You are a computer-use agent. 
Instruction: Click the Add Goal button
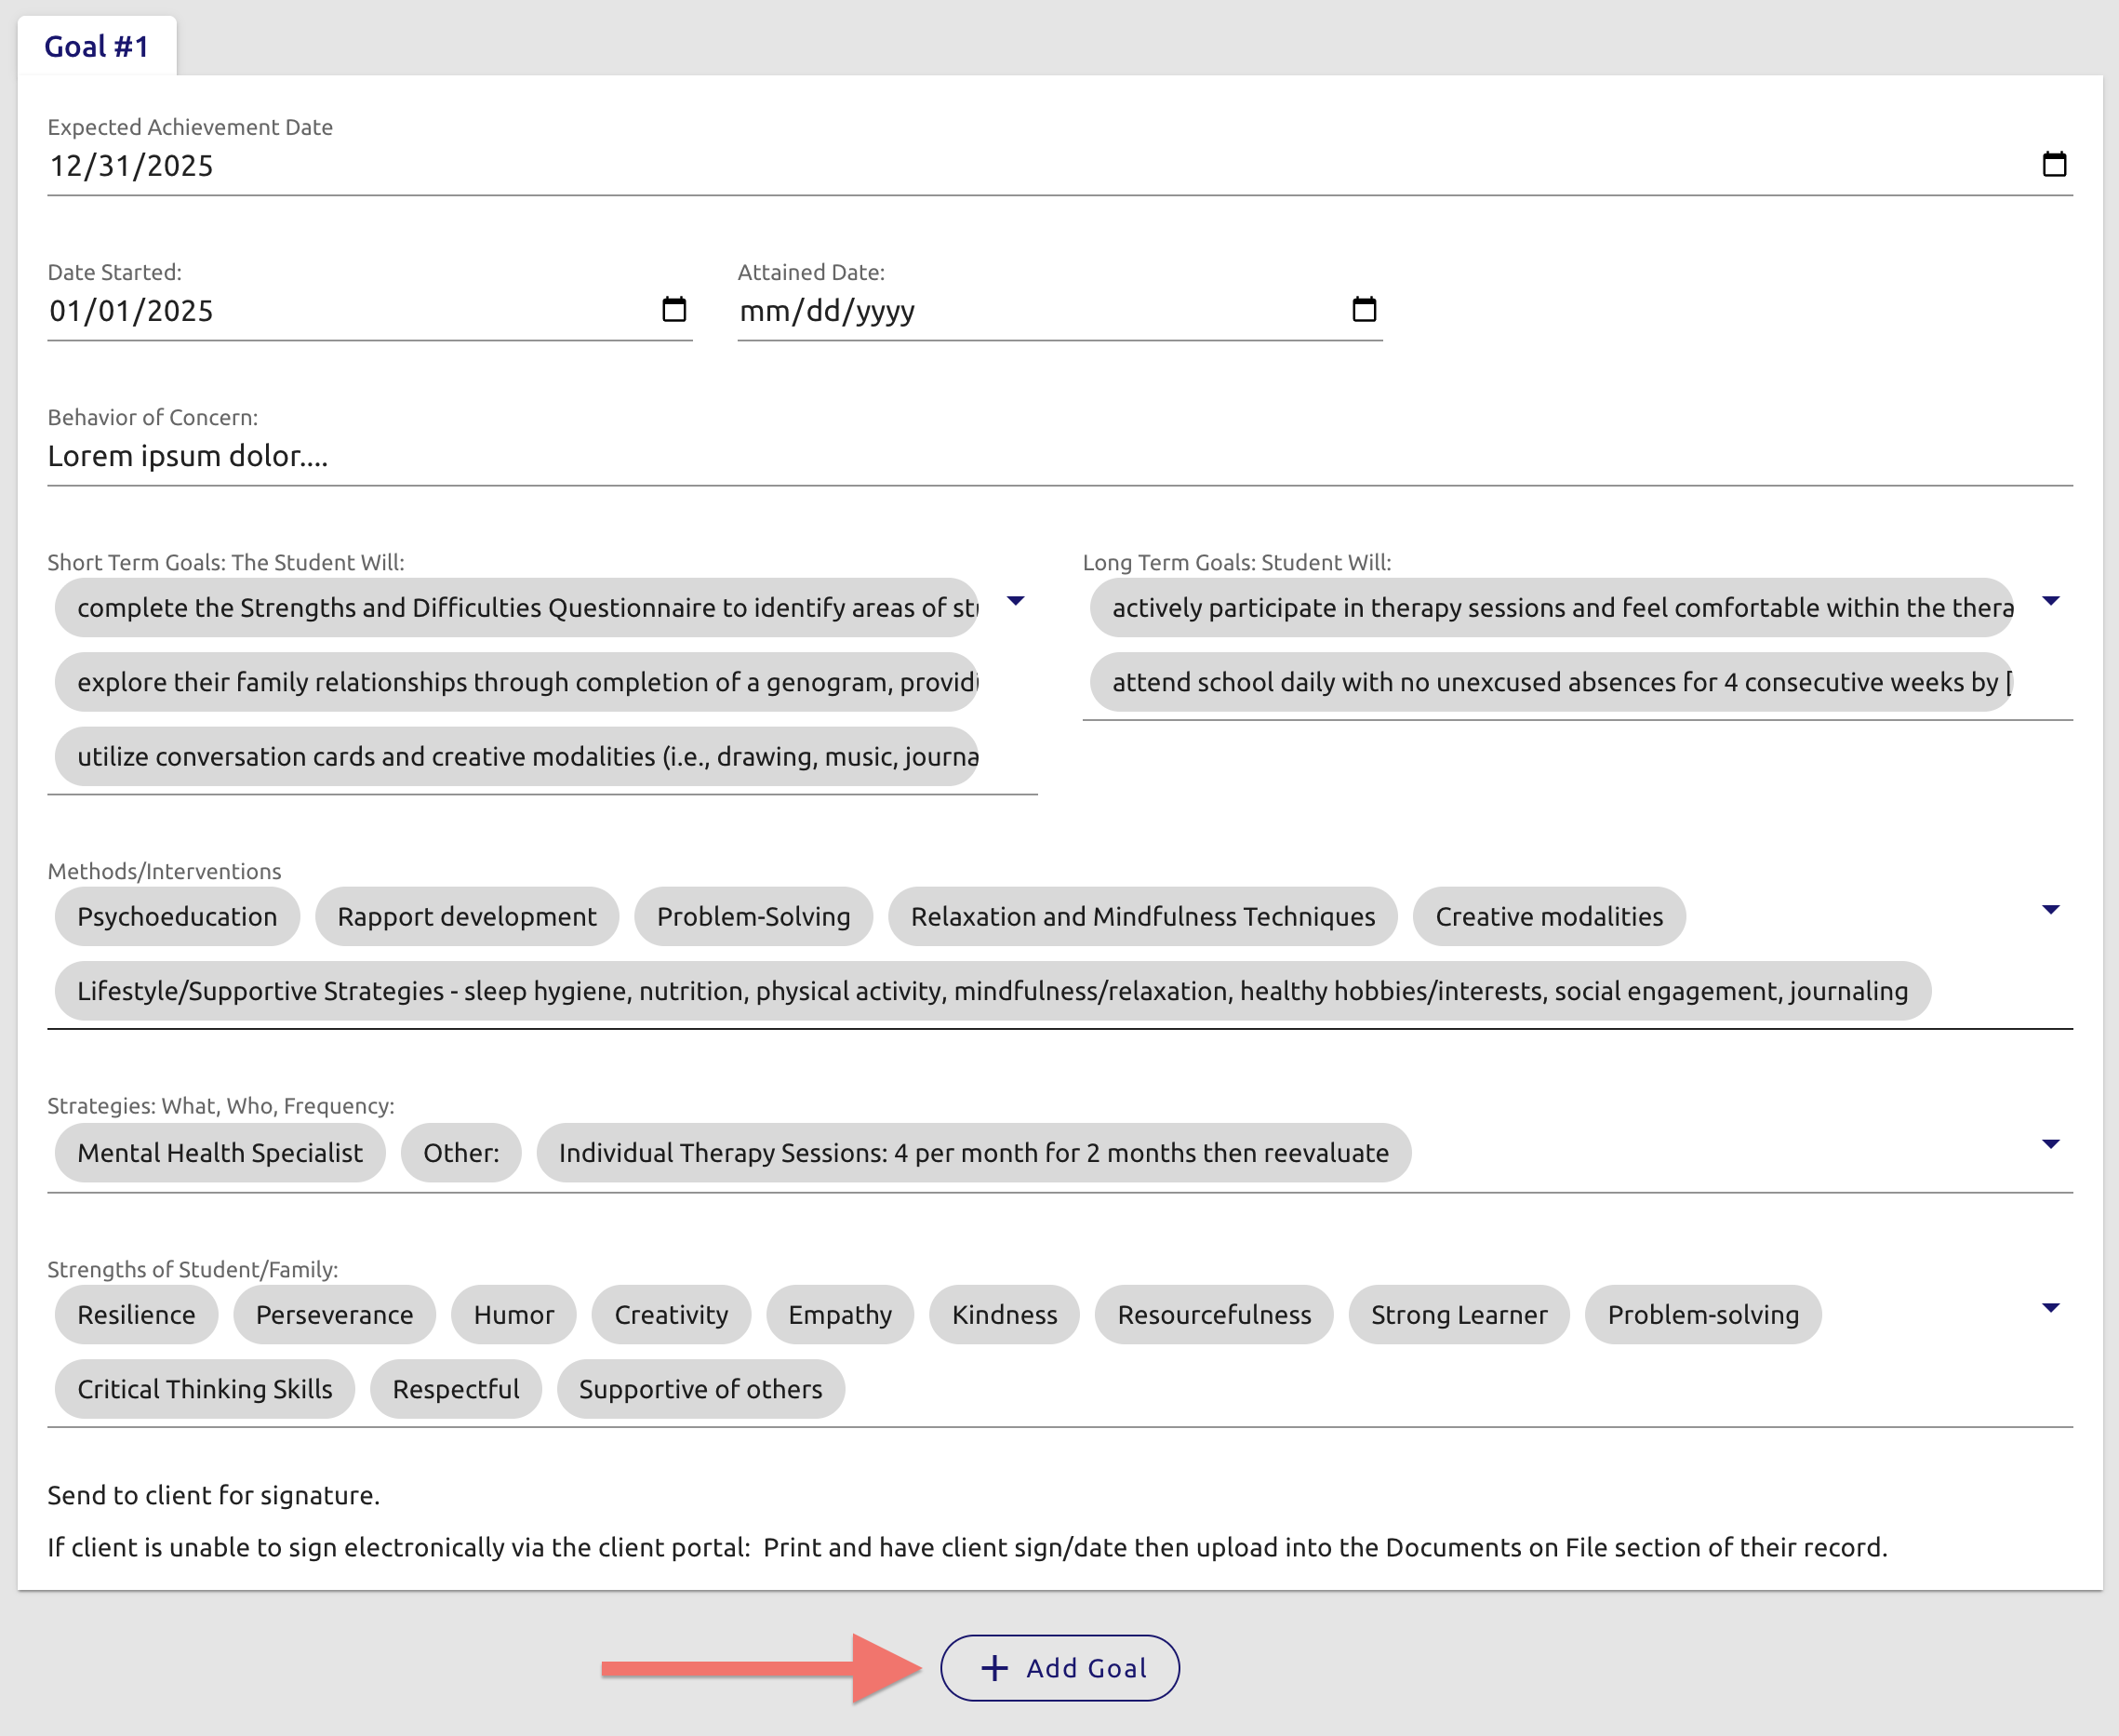[1059, 1667]
